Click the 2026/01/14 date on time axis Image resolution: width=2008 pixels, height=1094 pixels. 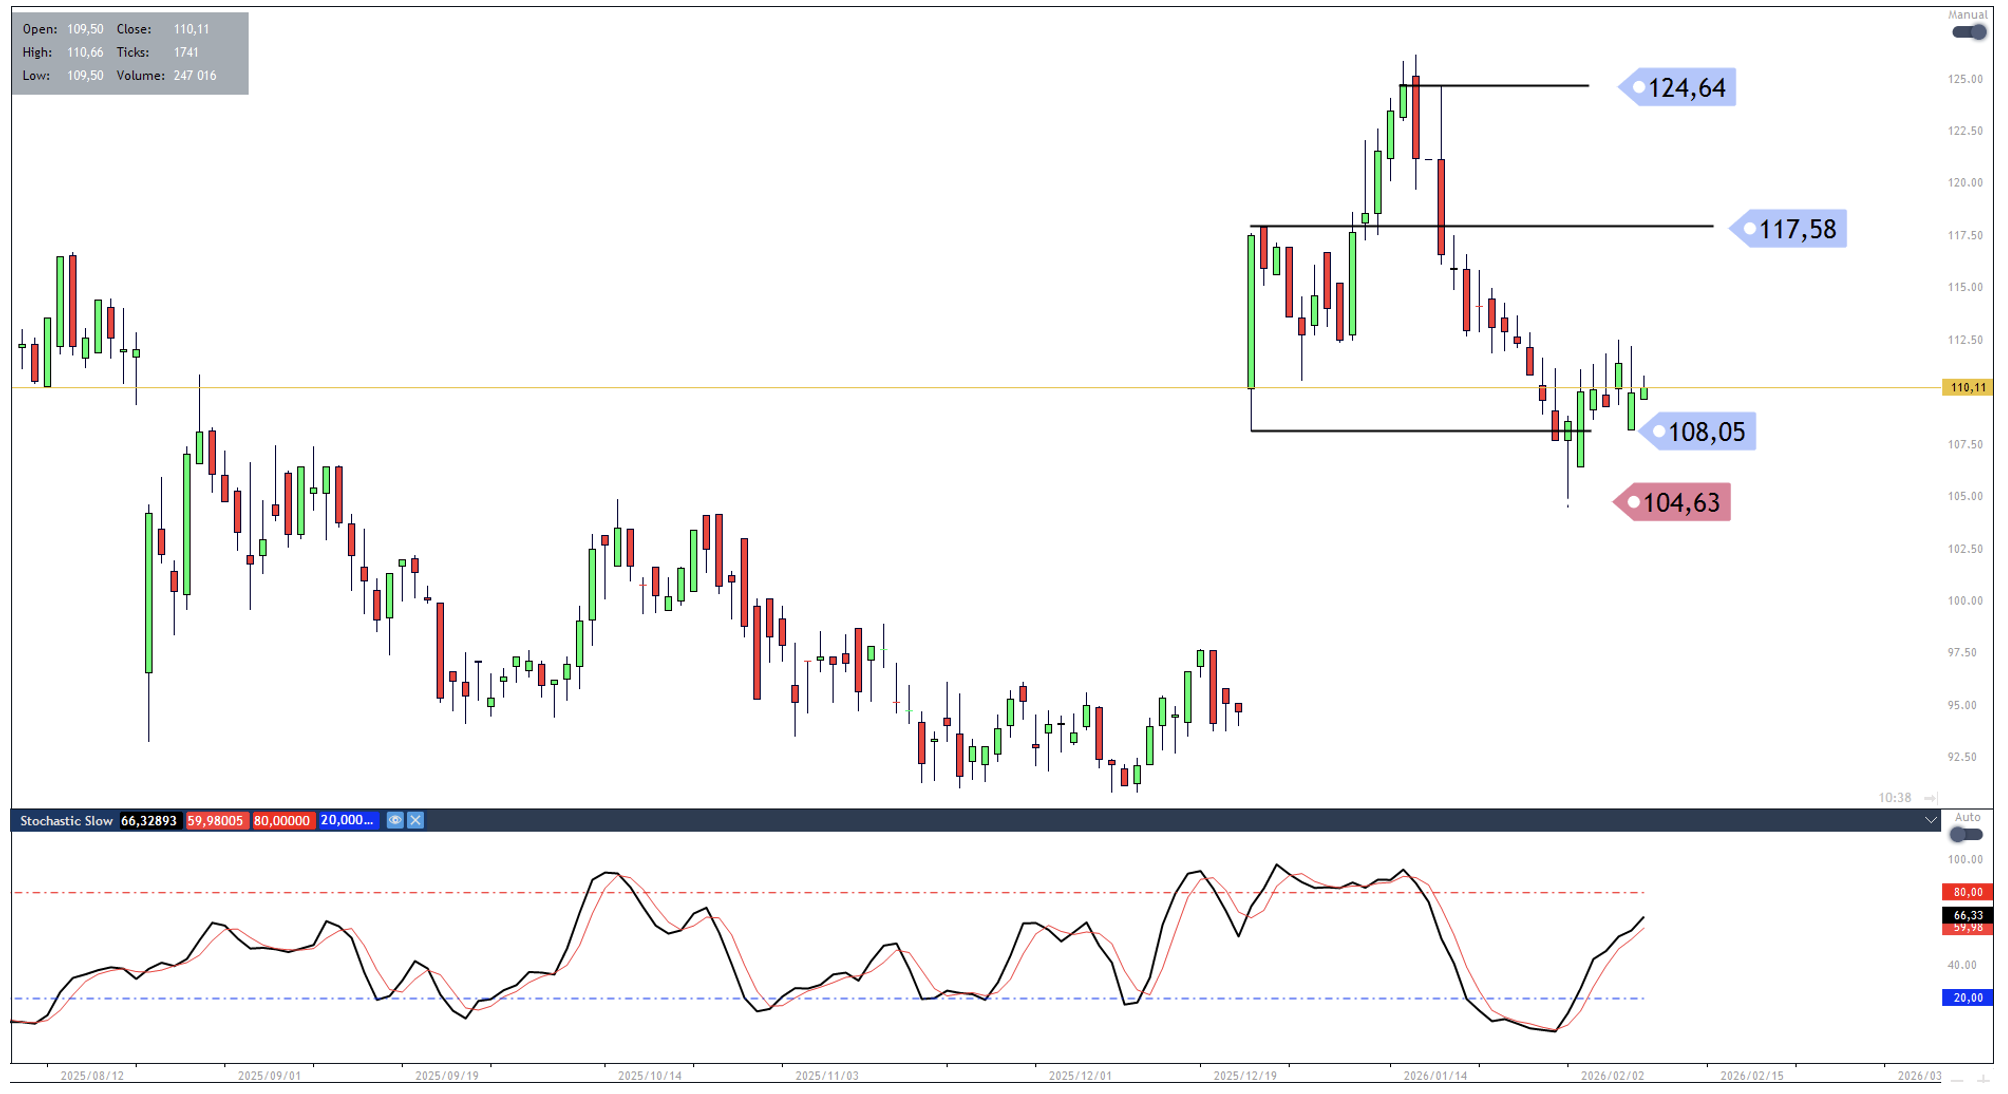(1435, 1075)
